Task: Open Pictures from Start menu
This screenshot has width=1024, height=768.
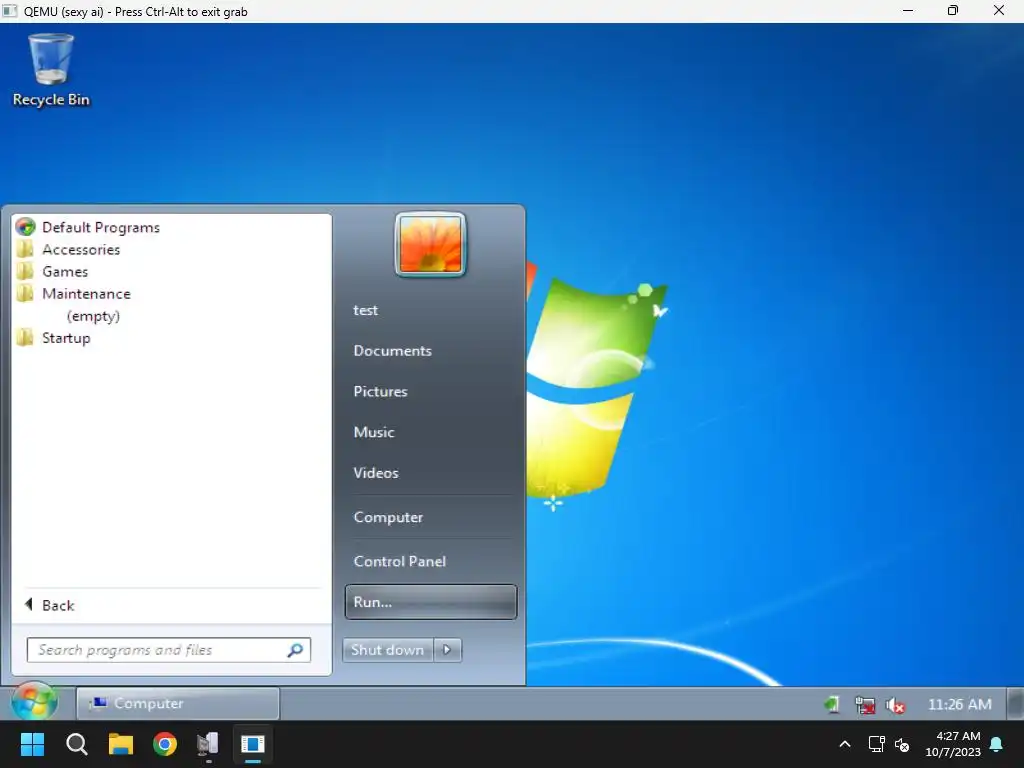Action: (381, 391)
